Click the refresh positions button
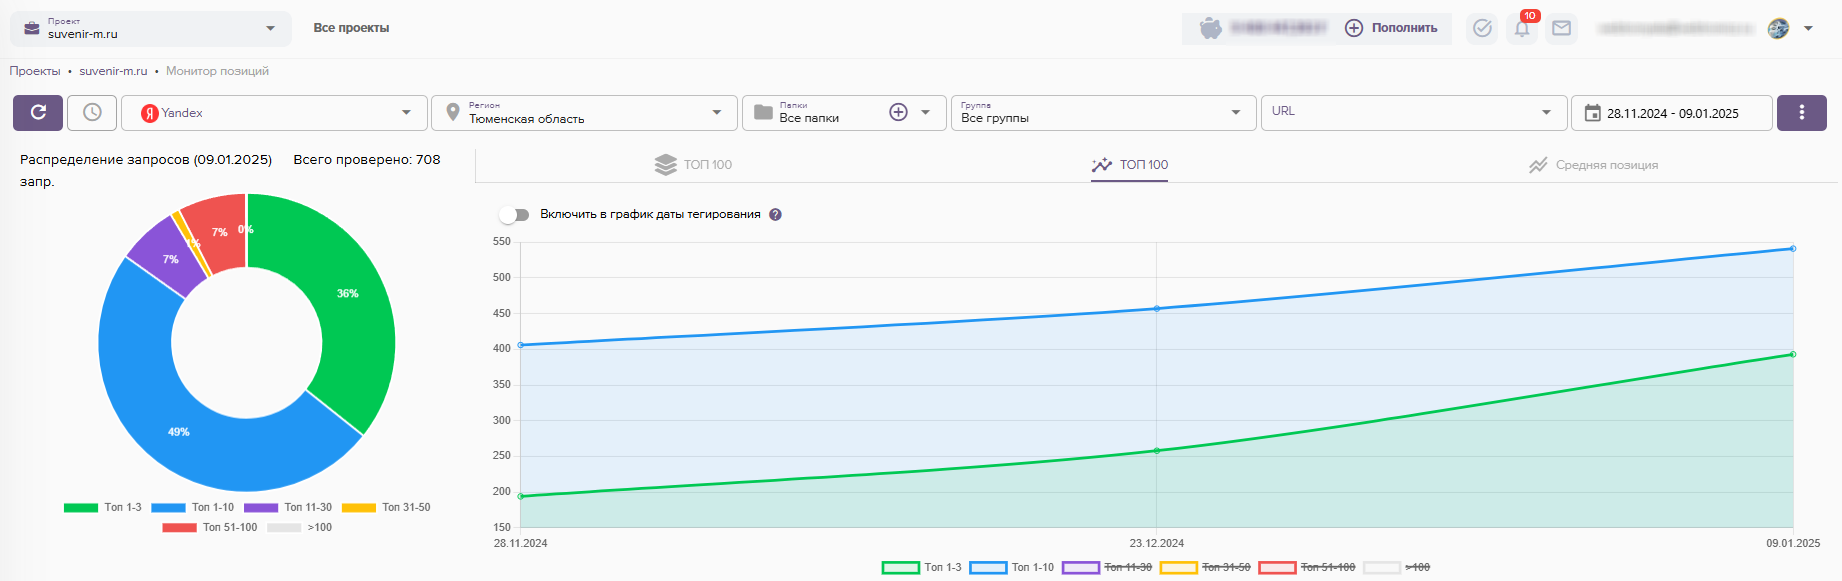Image resolution: width=1842 pixels, height=581 pixels. (x=38, y=113)
